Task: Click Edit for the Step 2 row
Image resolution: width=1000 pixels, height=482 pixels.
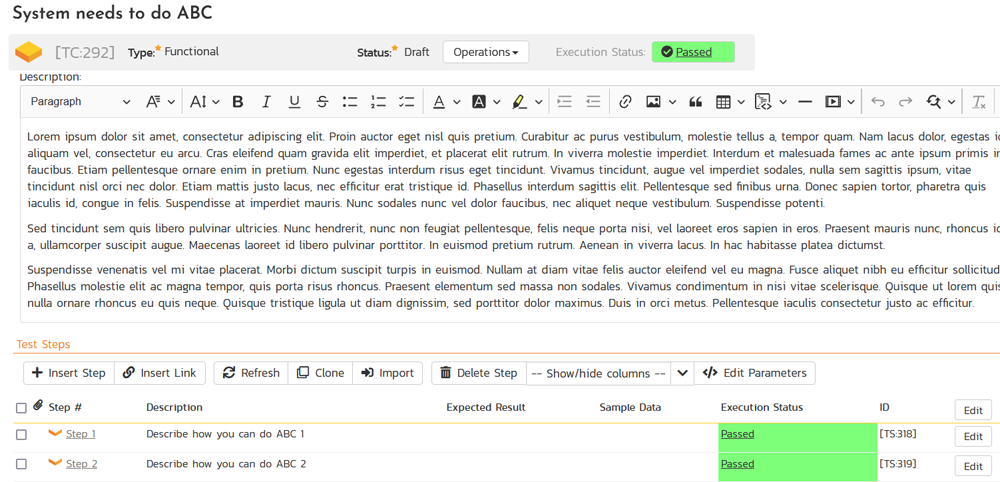Action: click(x=973, y=466)
